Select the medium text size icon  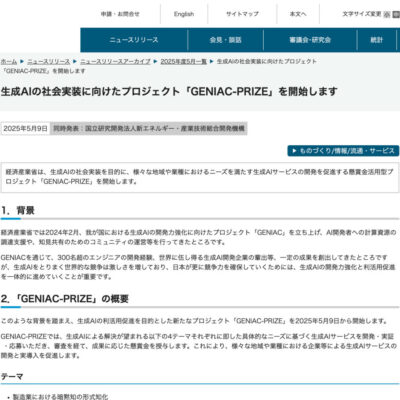coord(396,14)
